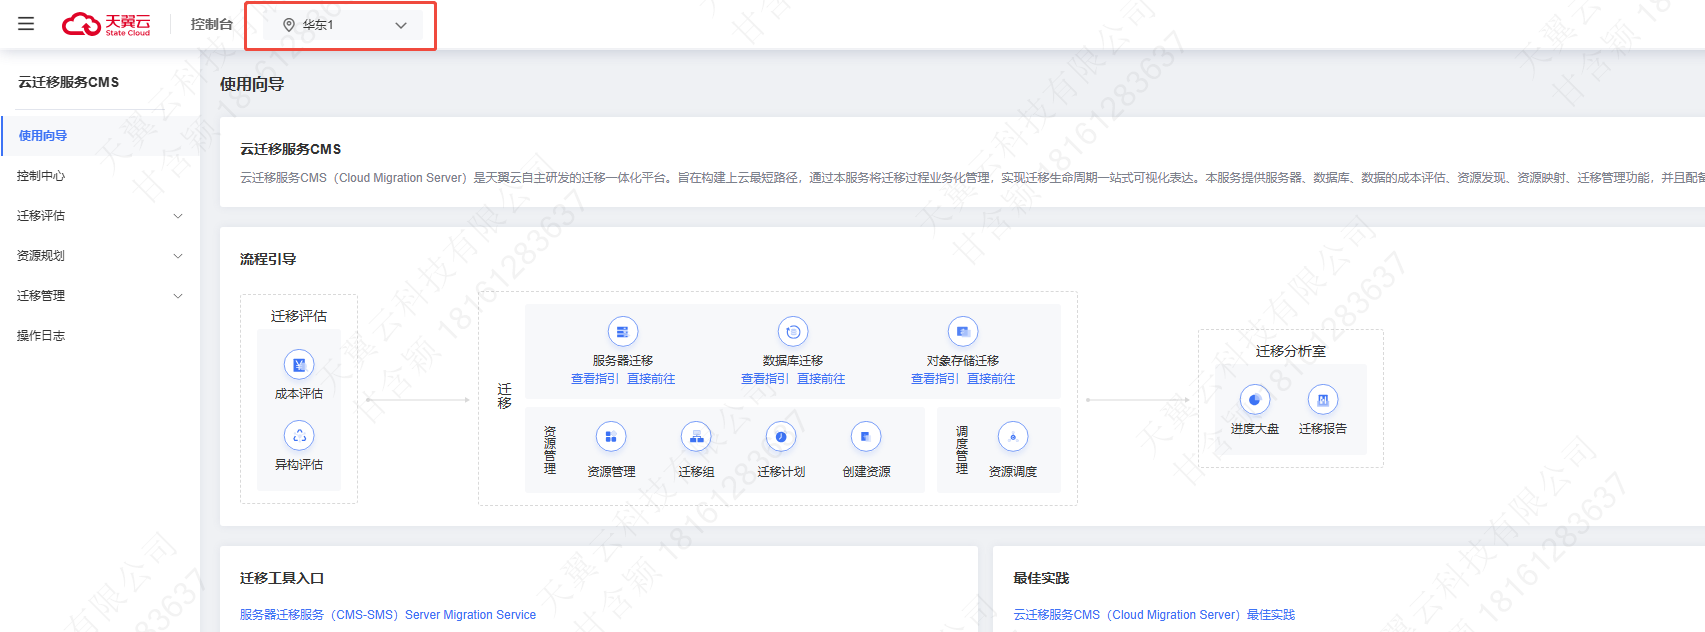
Task: Open 直接前往 under 对象存储迁移
Action: point(991,379)
